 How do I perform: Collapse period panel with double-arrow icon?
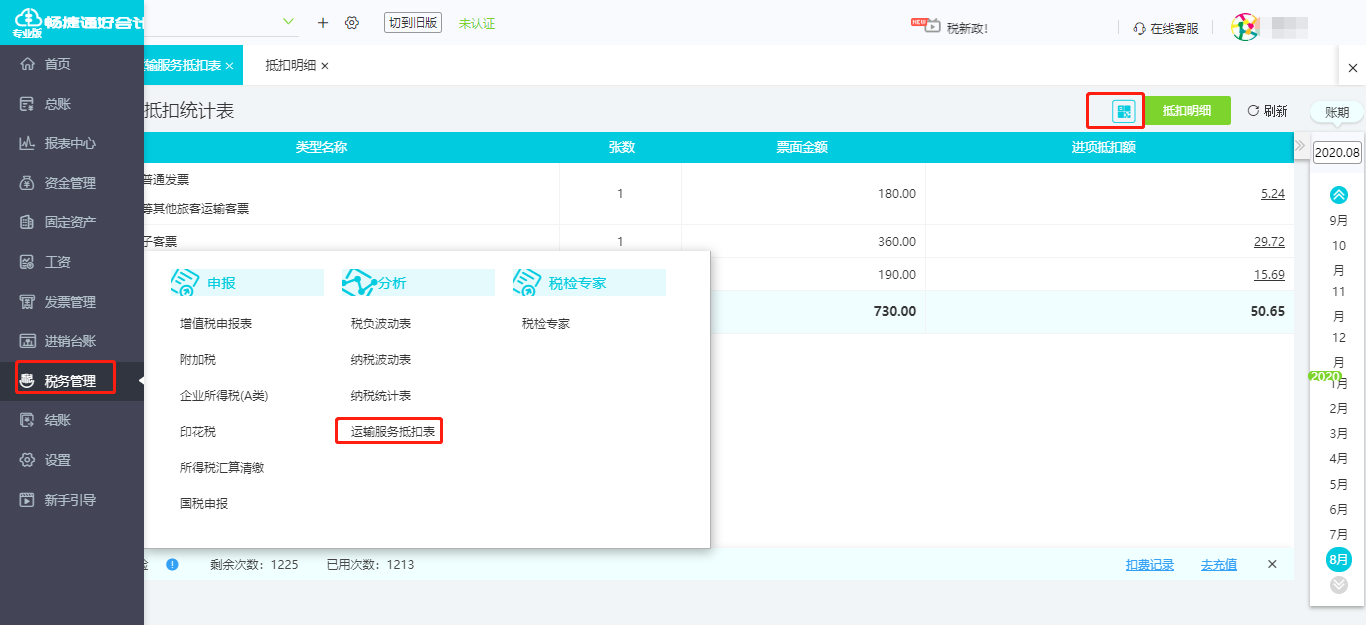coord(1300,146)
